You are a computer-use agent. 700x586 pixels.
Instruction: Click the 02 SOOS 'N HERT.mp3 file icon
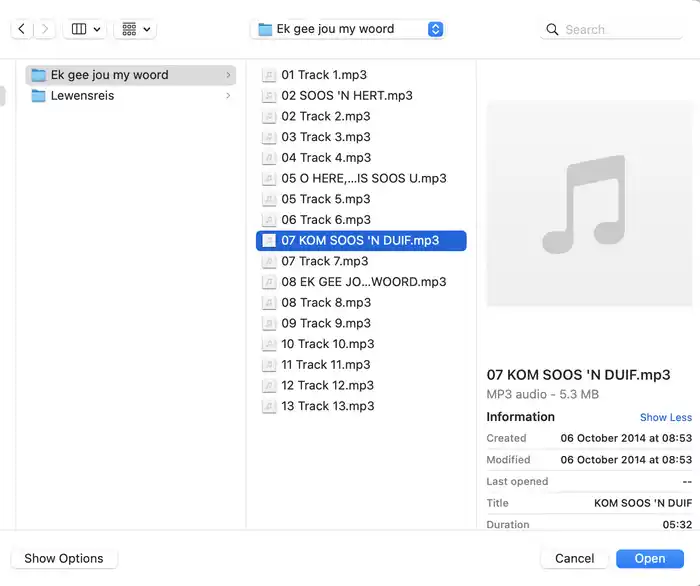[x=268, y=96]
